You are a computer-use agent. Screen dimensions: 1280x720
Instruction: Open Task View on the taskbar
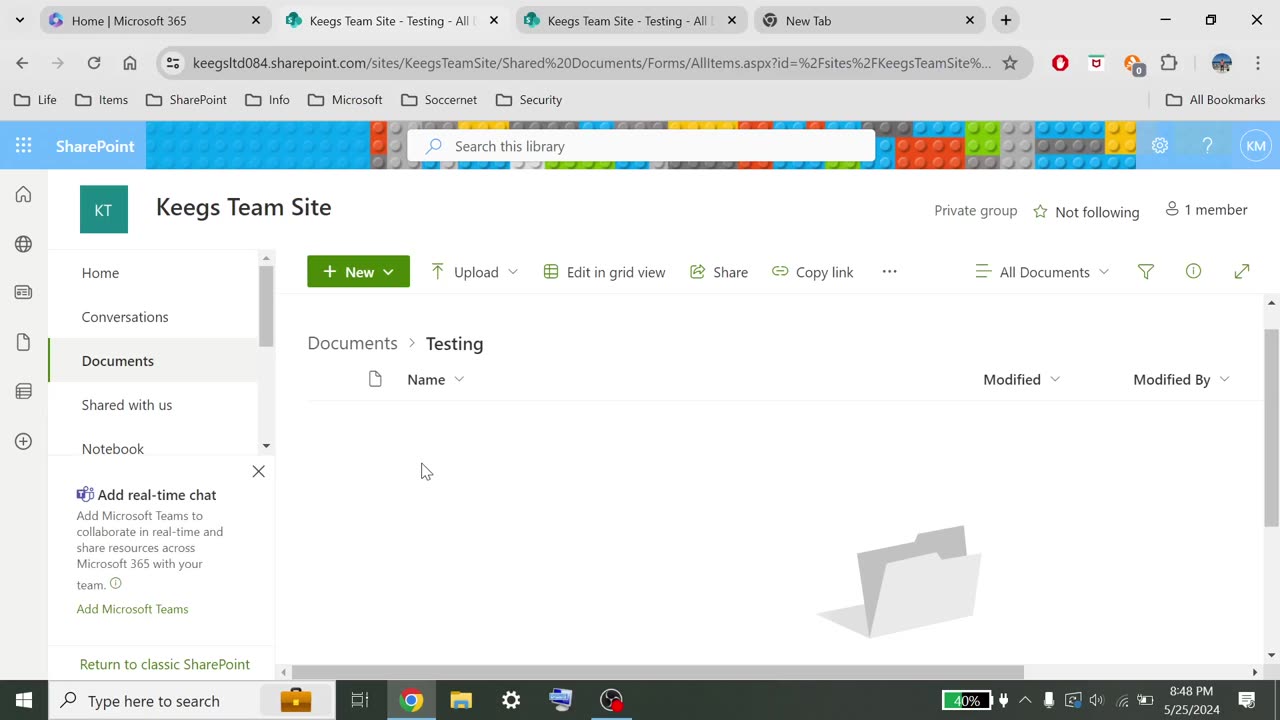pyautogui.click(x=360, y=700)
